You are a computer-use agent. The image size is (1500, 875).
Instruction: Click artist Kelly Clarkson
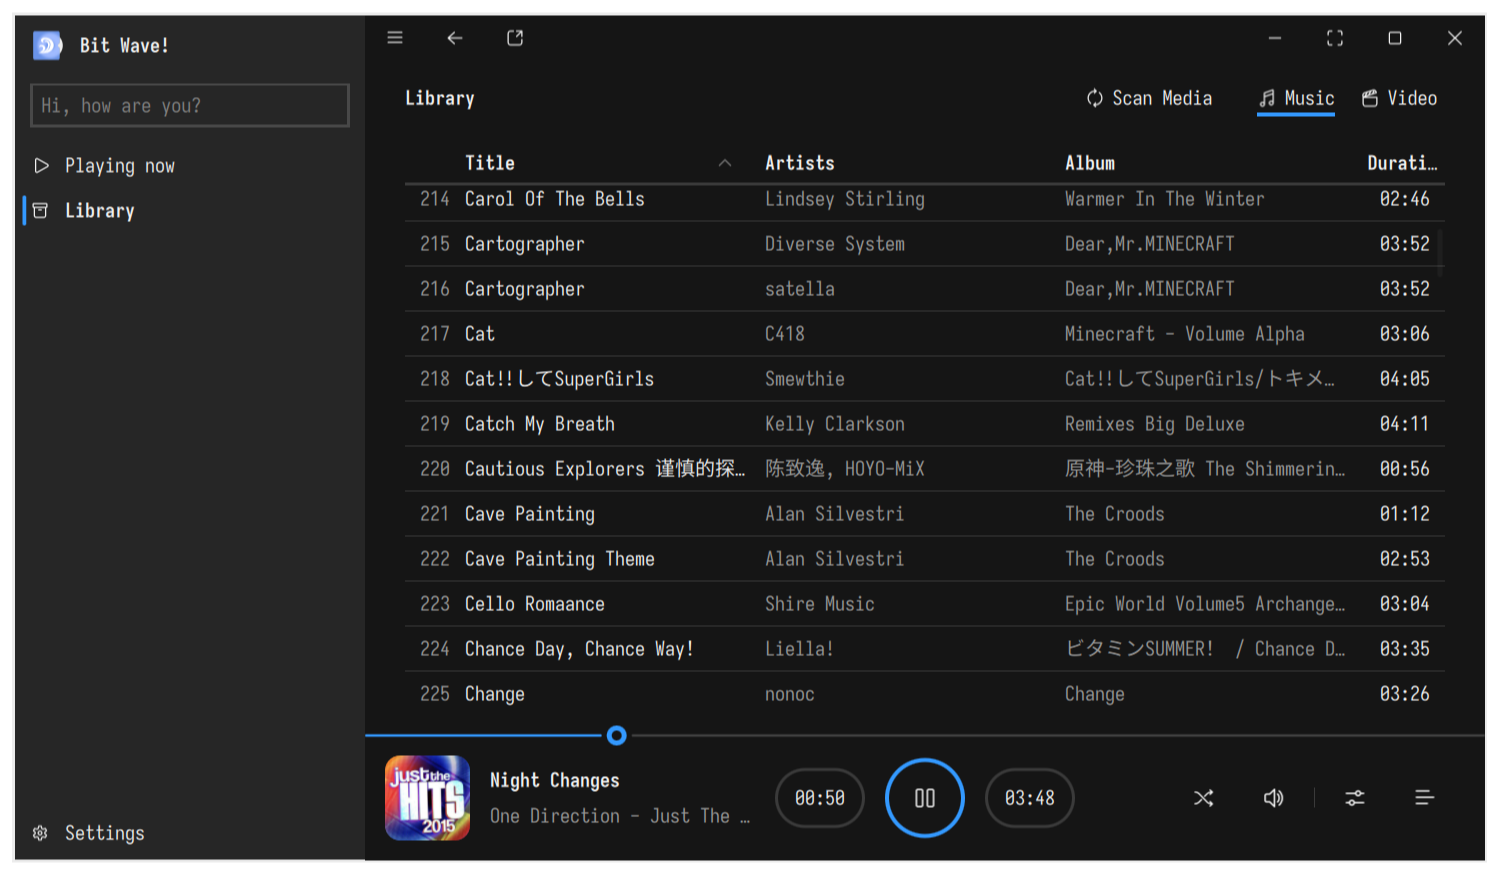point(835,424)
